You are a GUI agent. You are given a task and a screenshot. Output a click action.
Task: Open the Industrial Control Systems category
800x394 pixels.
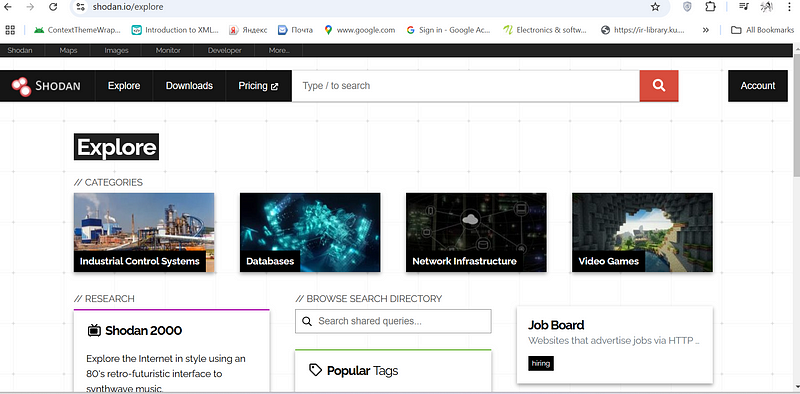point(144,232)
